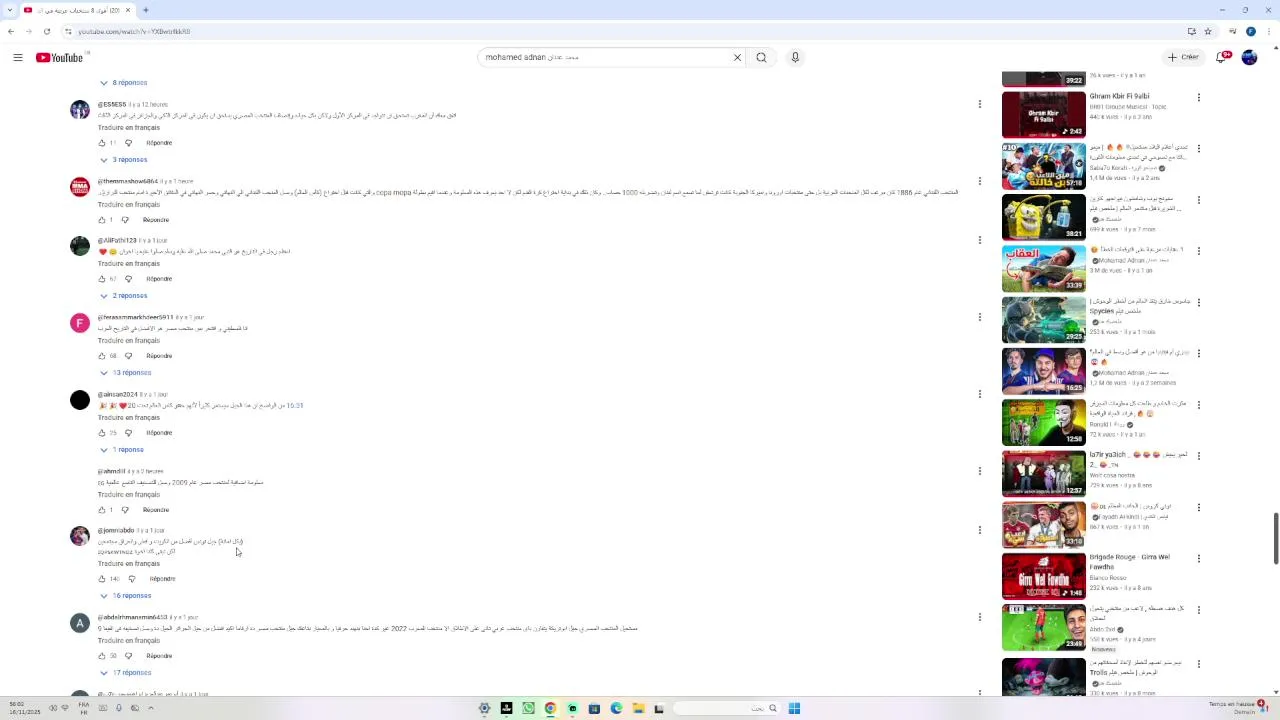This screenshot has height=720, width=1280.
Task: Expand 2 réponses under @AliFathi123
Action: (124, 296)
